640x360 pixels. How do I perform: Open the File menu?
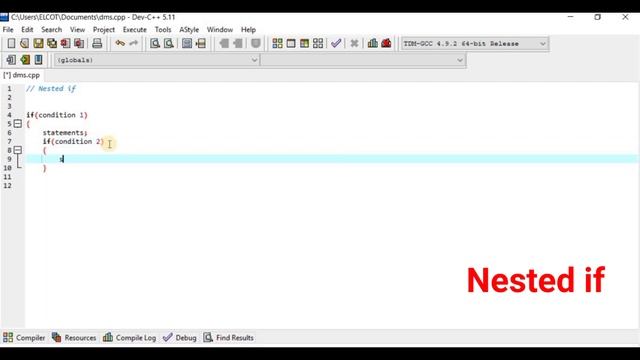(x=8, y=30)
